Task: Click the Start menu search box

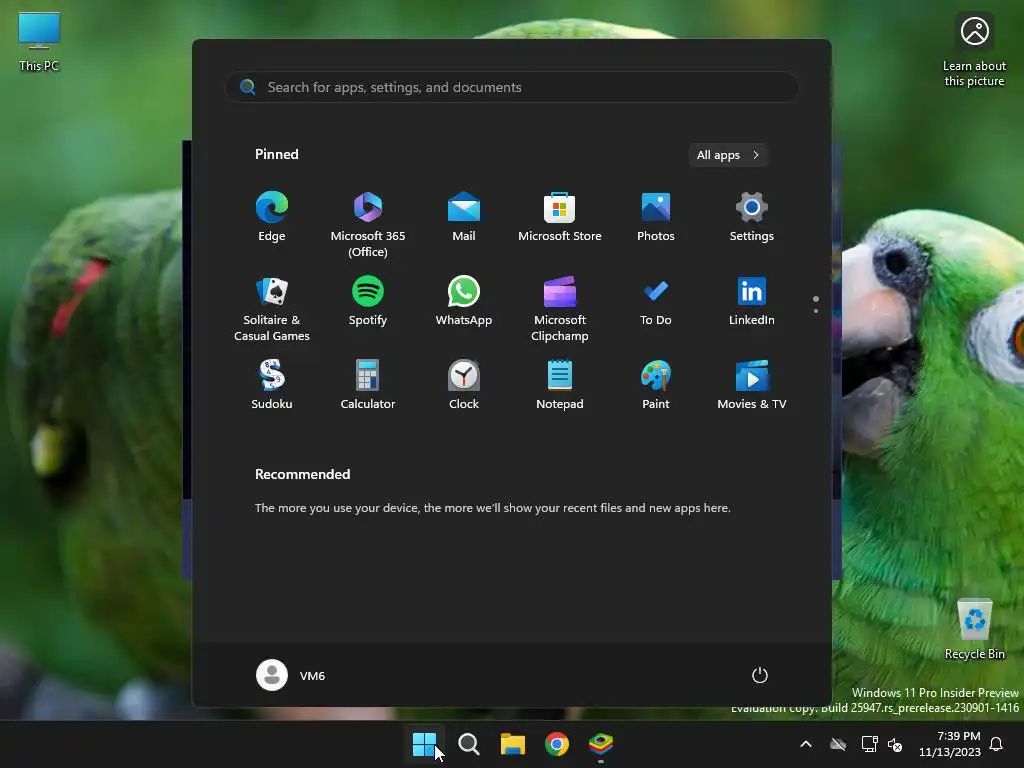Action: 512,87
